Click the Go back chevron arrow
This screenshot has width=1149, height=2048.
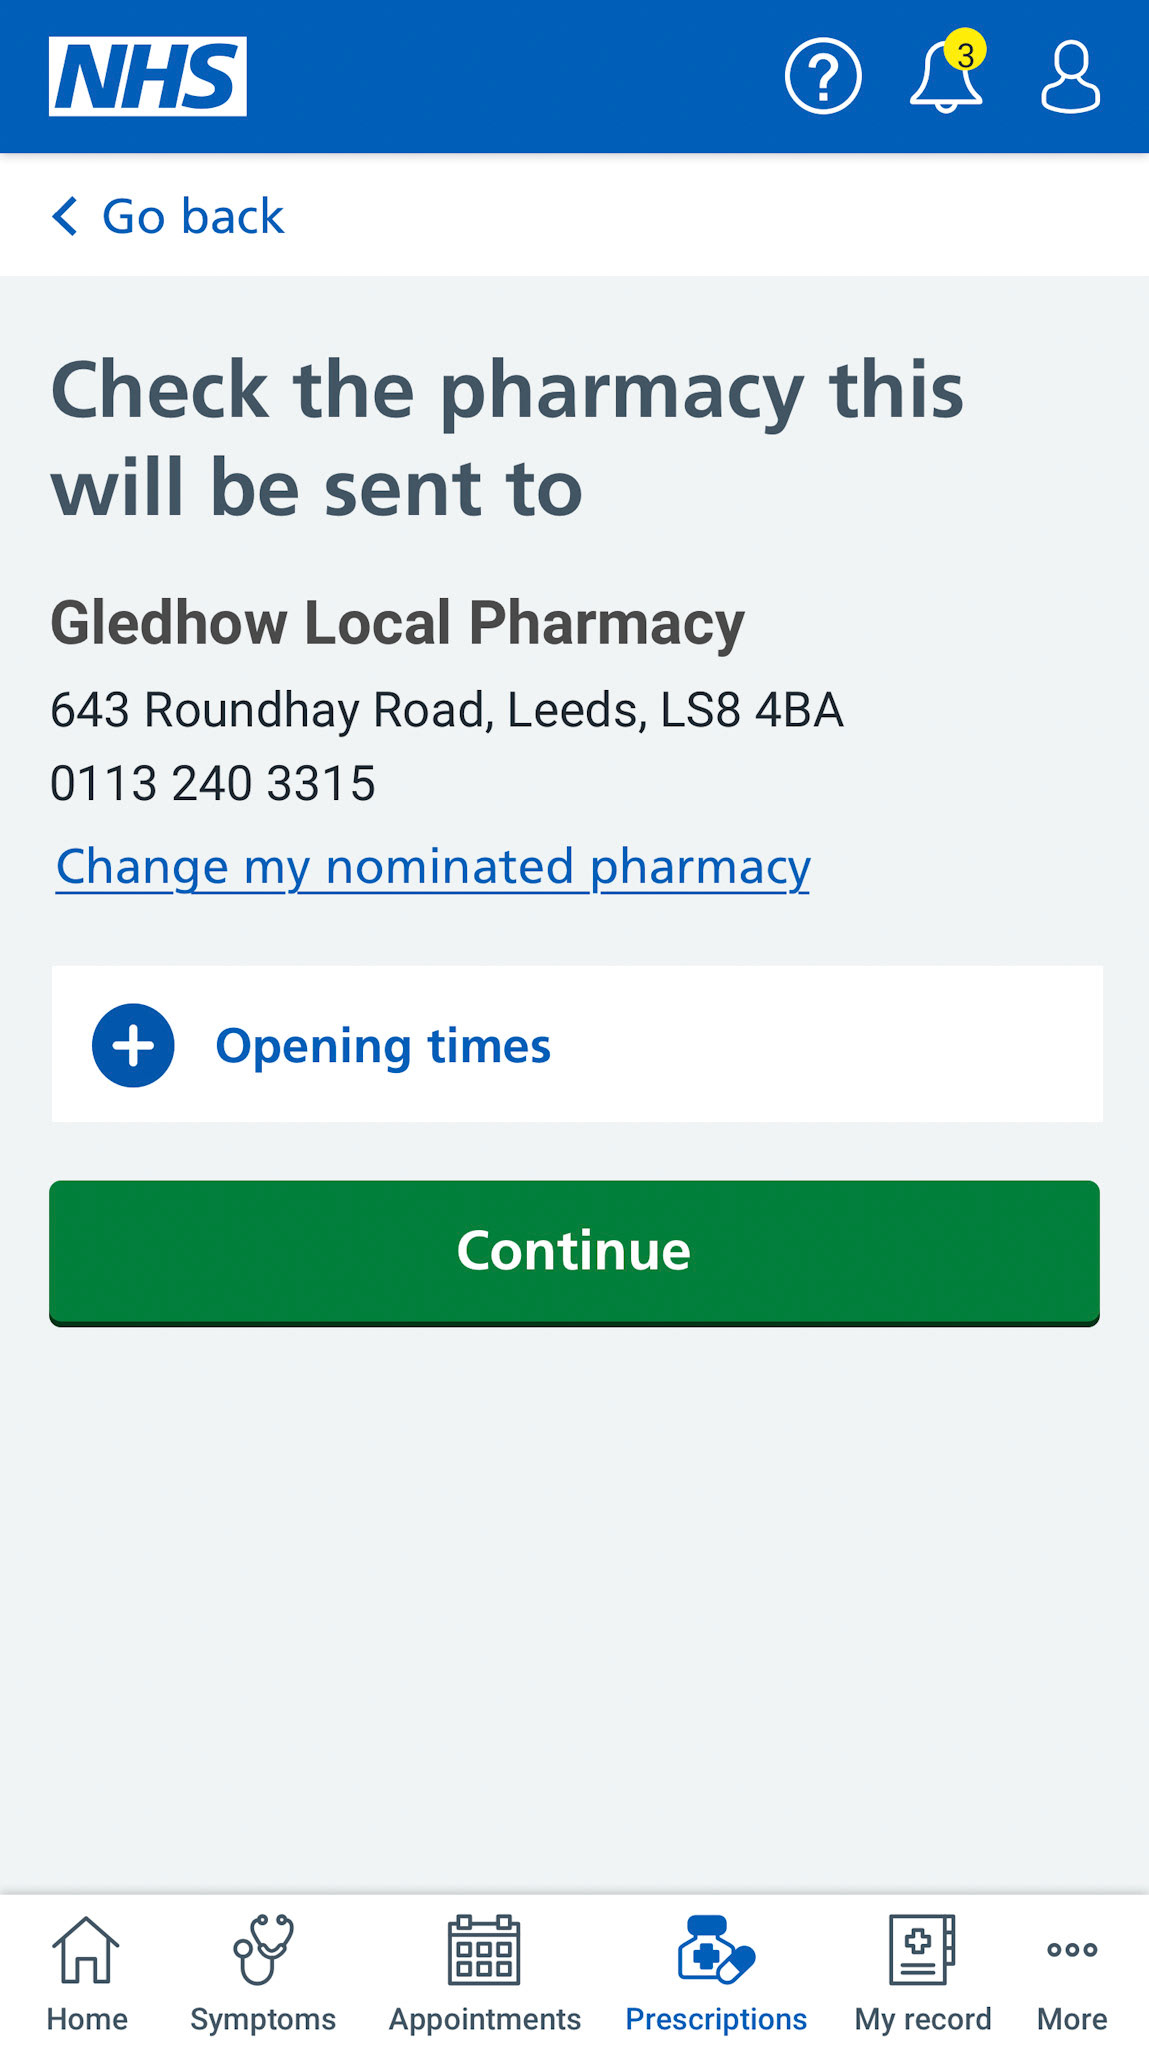[x=65, y=216]
